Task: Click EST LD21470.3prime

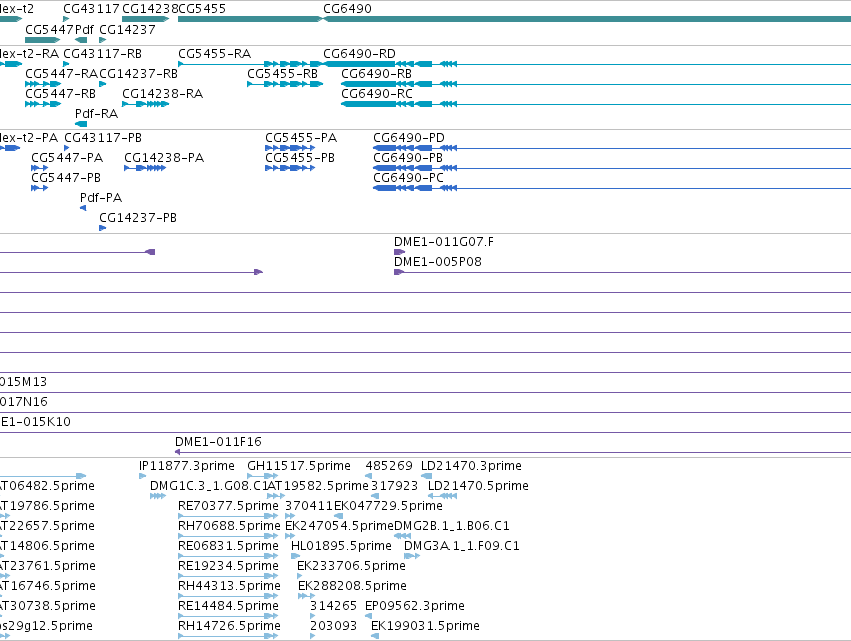Action: tap(471, 466)
